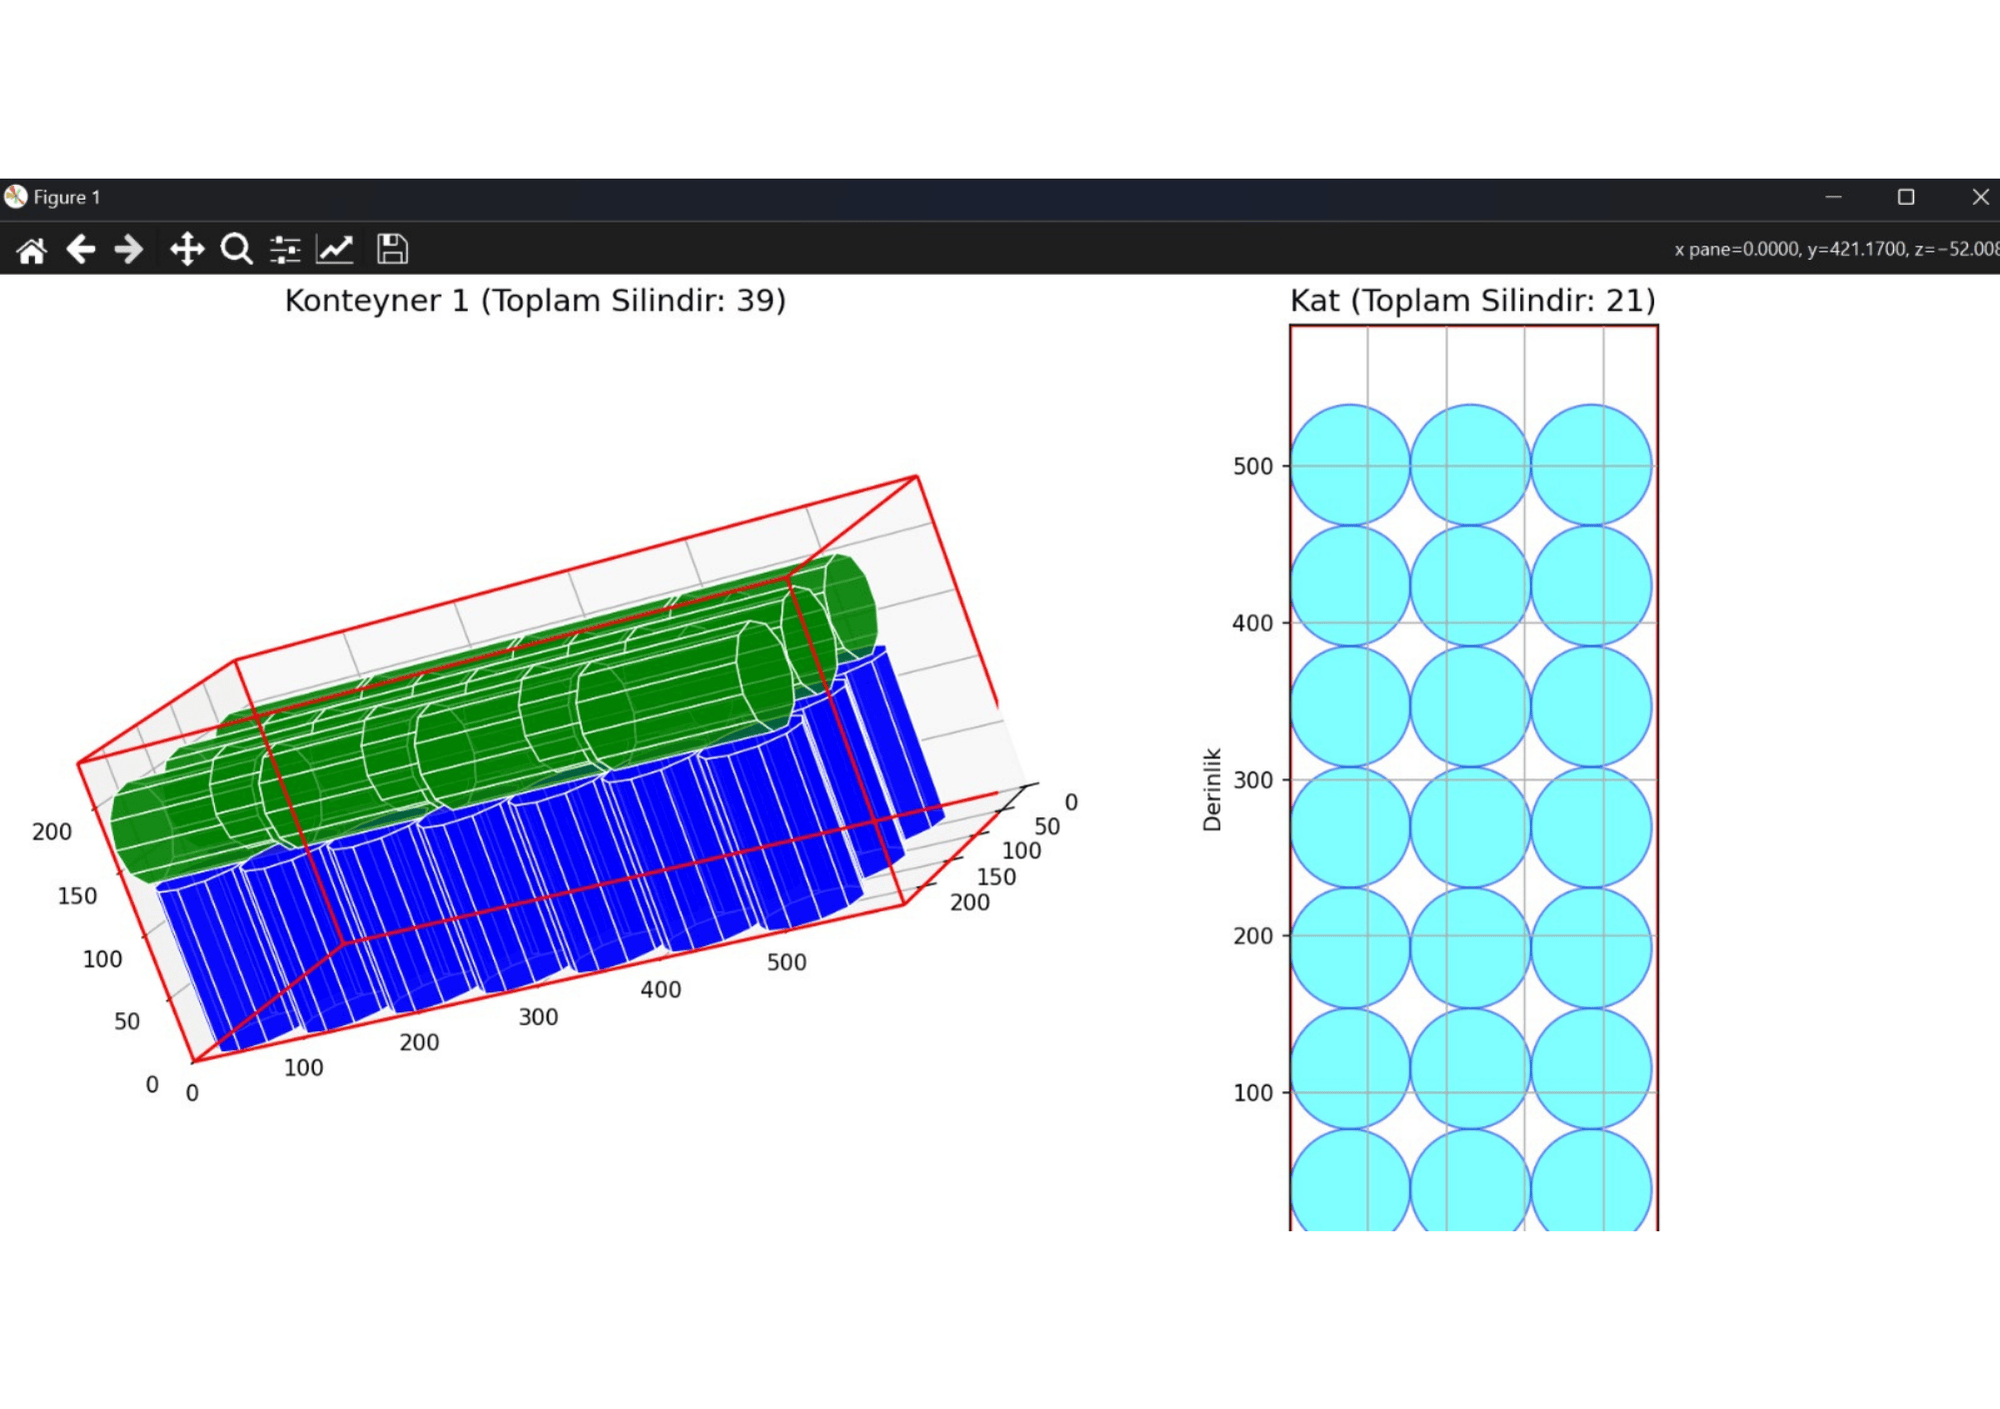This screenshot has width=2000, height=1409.
Task: Go forward to the next view
Action: coord(129,249)
